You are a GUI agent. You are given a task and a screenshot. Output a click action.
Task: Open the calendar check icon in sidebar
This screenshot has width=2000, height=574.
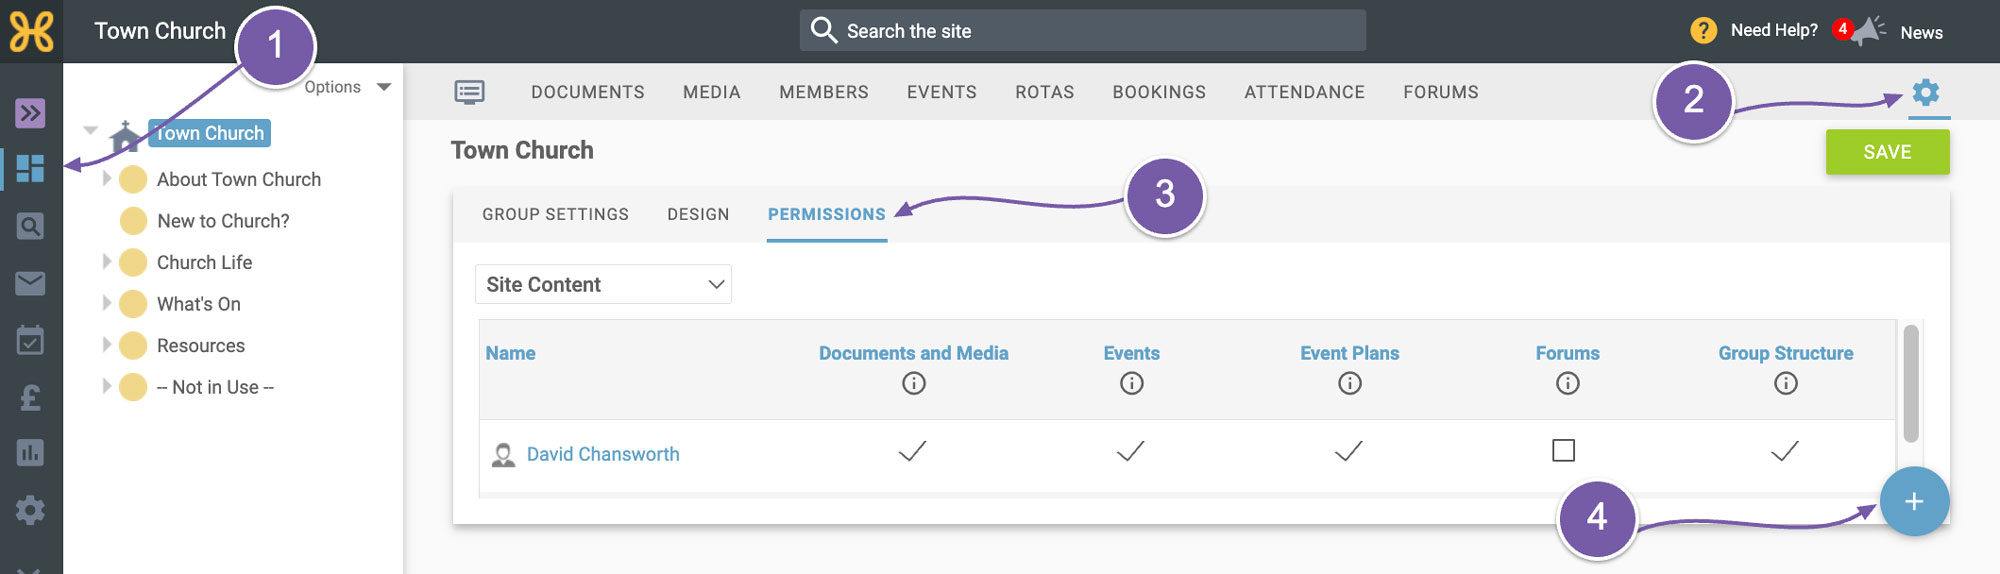click(30, 340)
